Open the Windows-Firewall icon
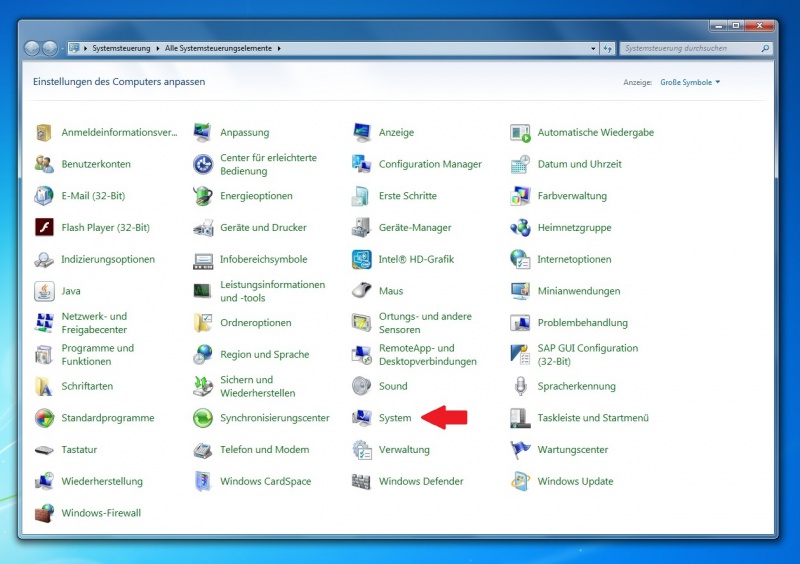 click(x=44, y=513)
